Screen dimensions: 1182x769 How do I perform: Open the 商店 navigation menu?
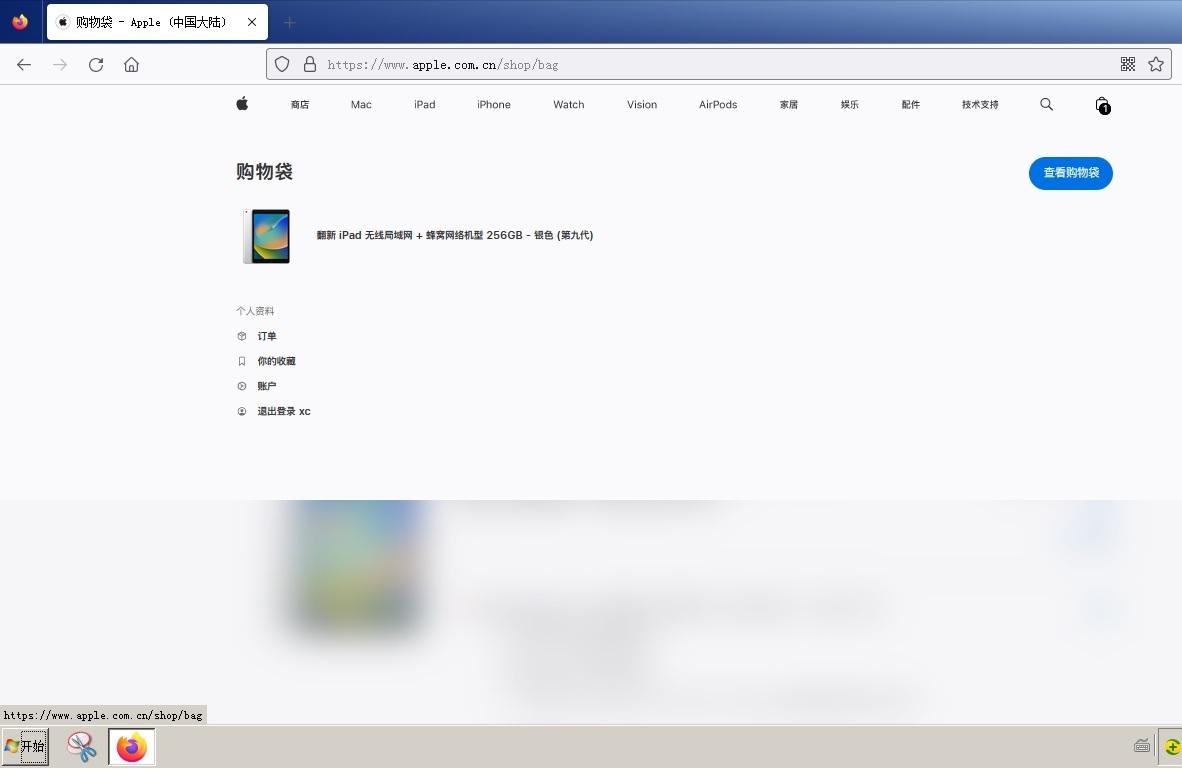point(300,105)
